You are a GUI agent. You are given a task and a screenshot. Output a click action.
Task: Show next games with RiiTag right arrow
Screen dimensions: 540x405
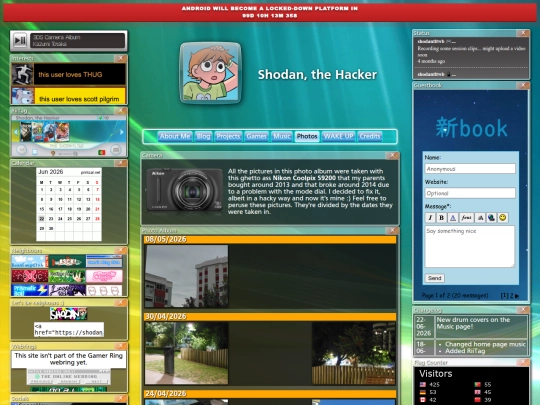tap(122, 132)
